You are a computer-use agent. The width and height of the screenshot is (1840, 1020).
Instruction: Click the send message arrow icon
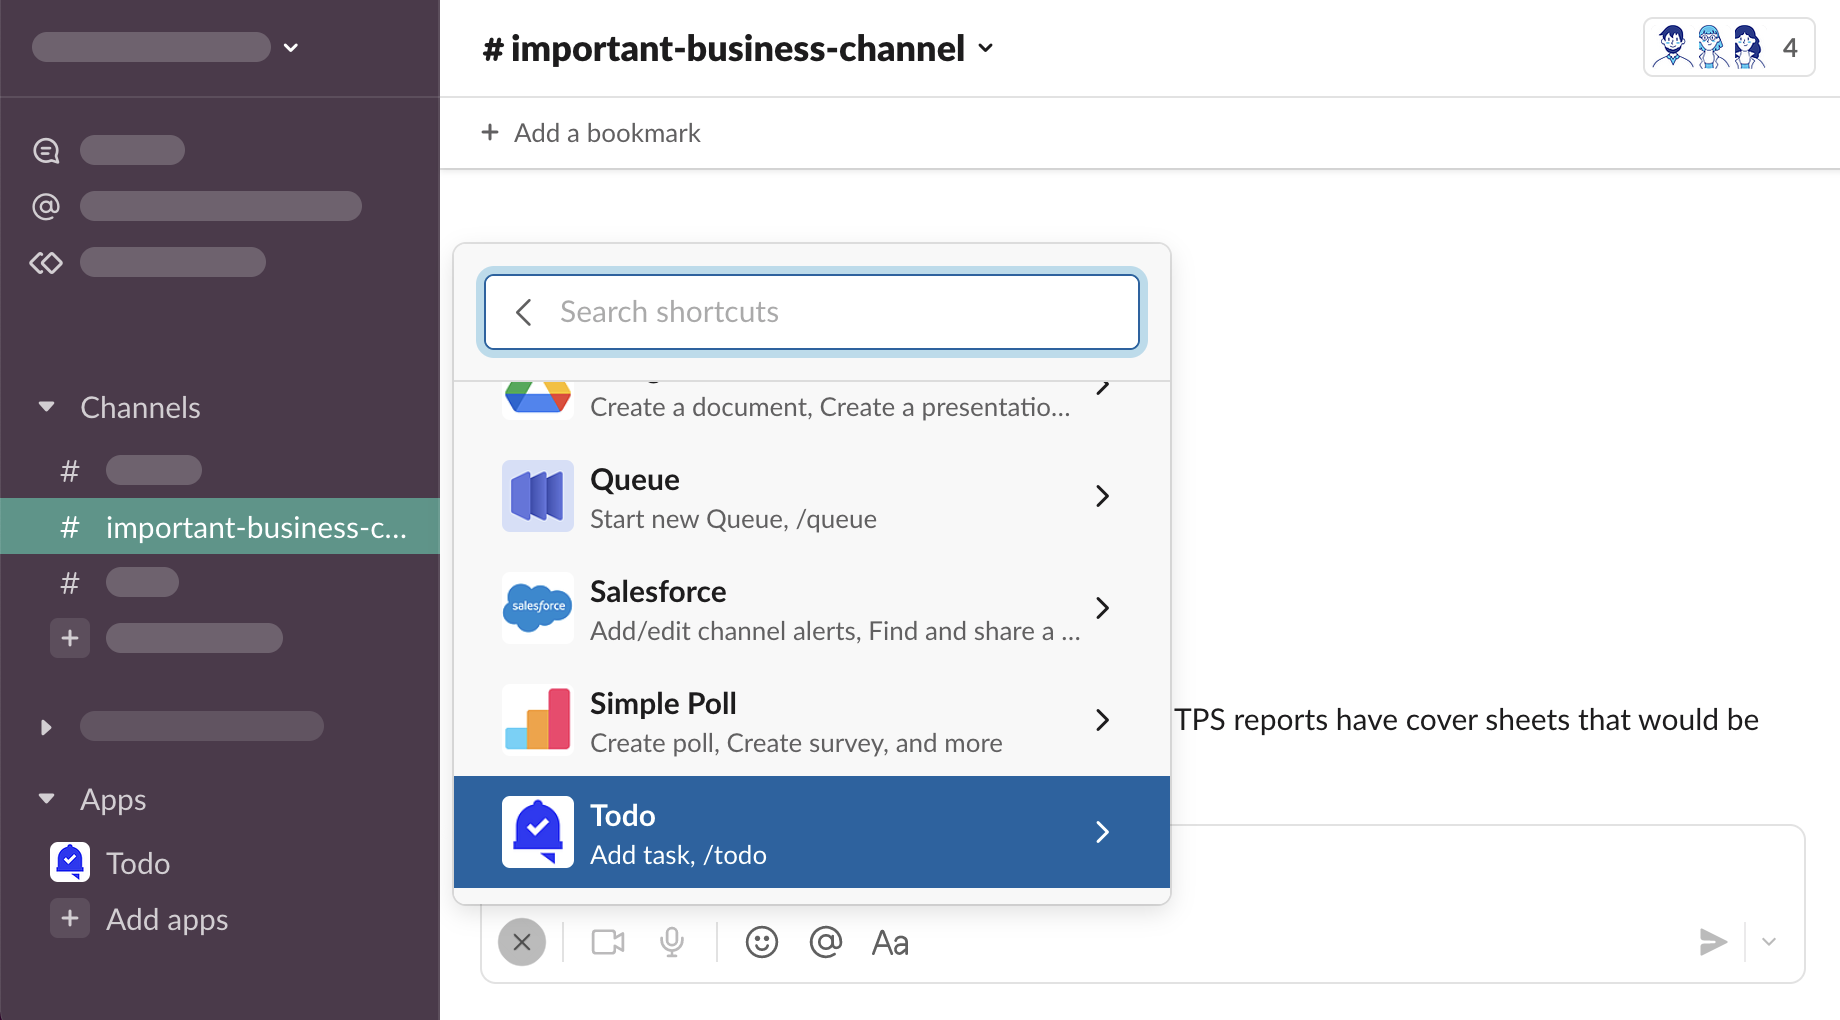point(1712,942)
